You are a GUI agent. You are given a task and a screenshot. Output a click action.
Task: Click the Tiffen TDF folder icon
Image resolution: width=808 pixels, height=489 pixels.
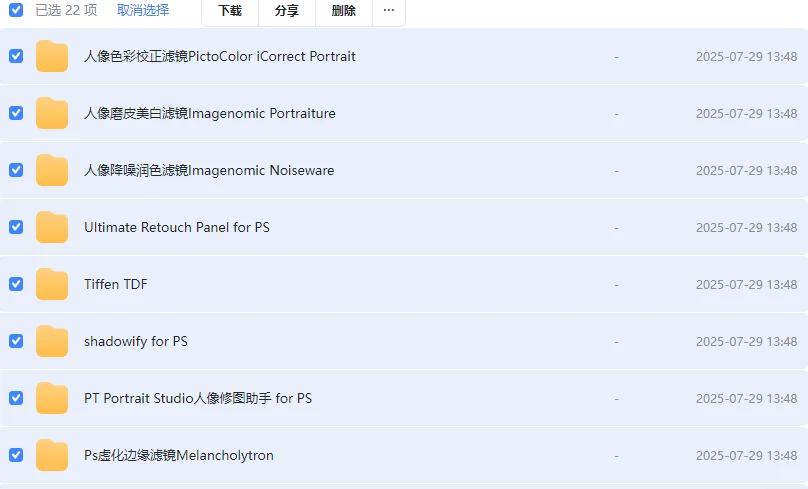pos(52,284)
